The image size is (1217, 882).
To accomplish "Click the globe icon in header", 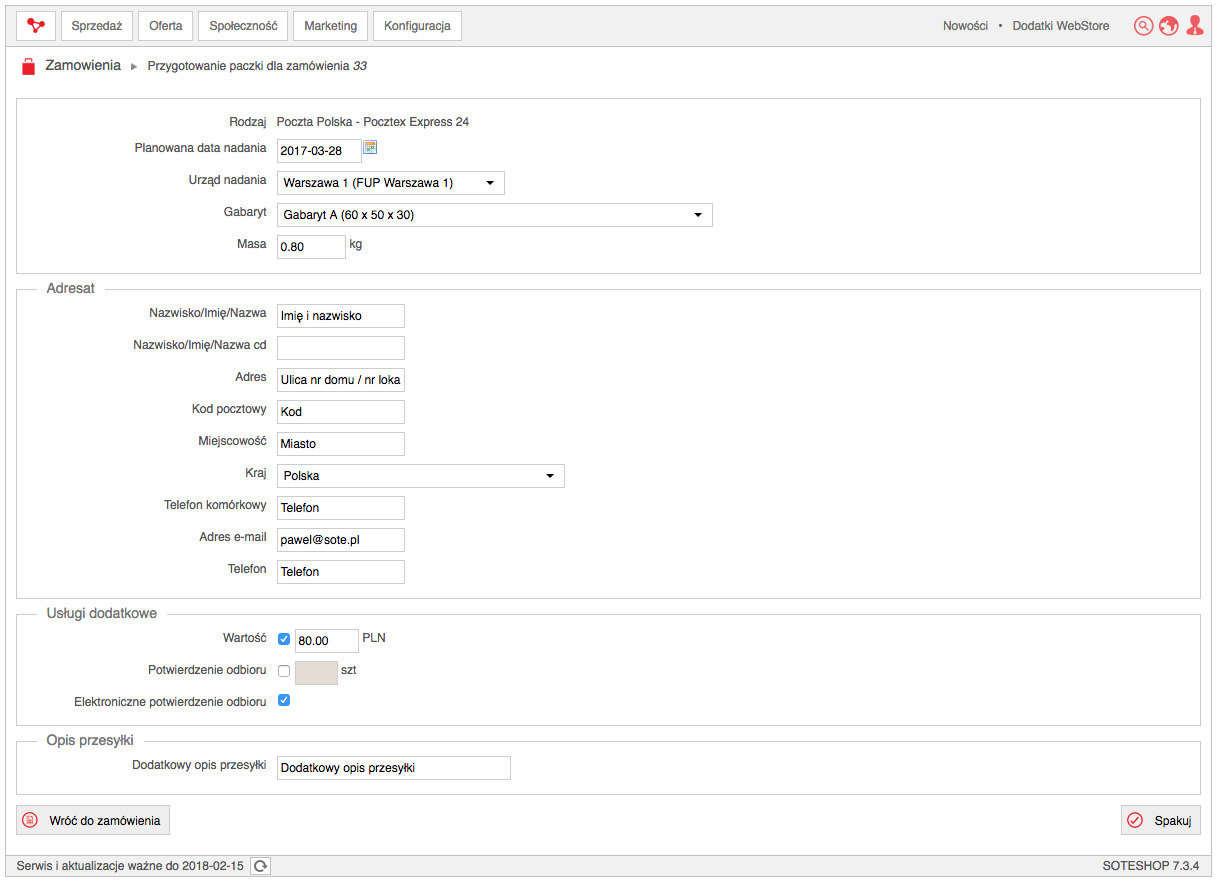I will pyautogui.click(x=1169, y=26).
